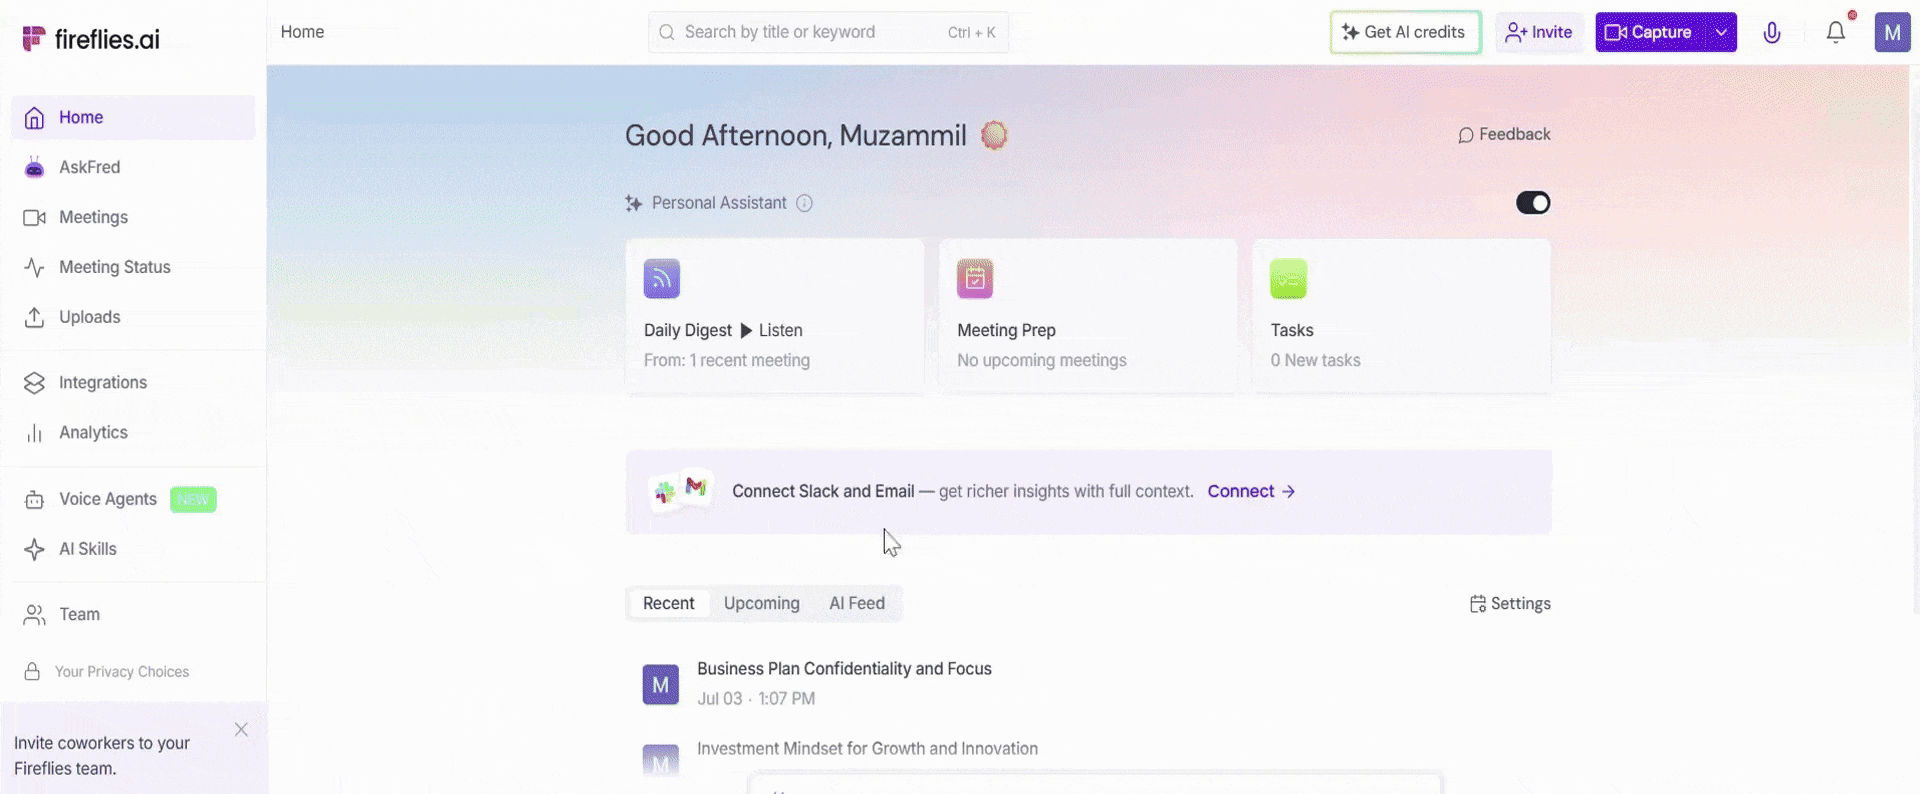Viewport: 1920px width, 794px height.
Task: Click the microphone icon
Action: [1772, 32]
